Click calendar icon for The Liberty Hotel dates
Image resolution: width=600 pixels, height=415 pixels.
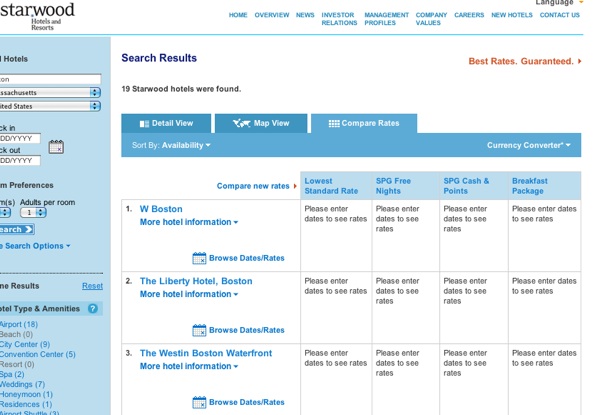pyautogui.click(x=199, y=330)
